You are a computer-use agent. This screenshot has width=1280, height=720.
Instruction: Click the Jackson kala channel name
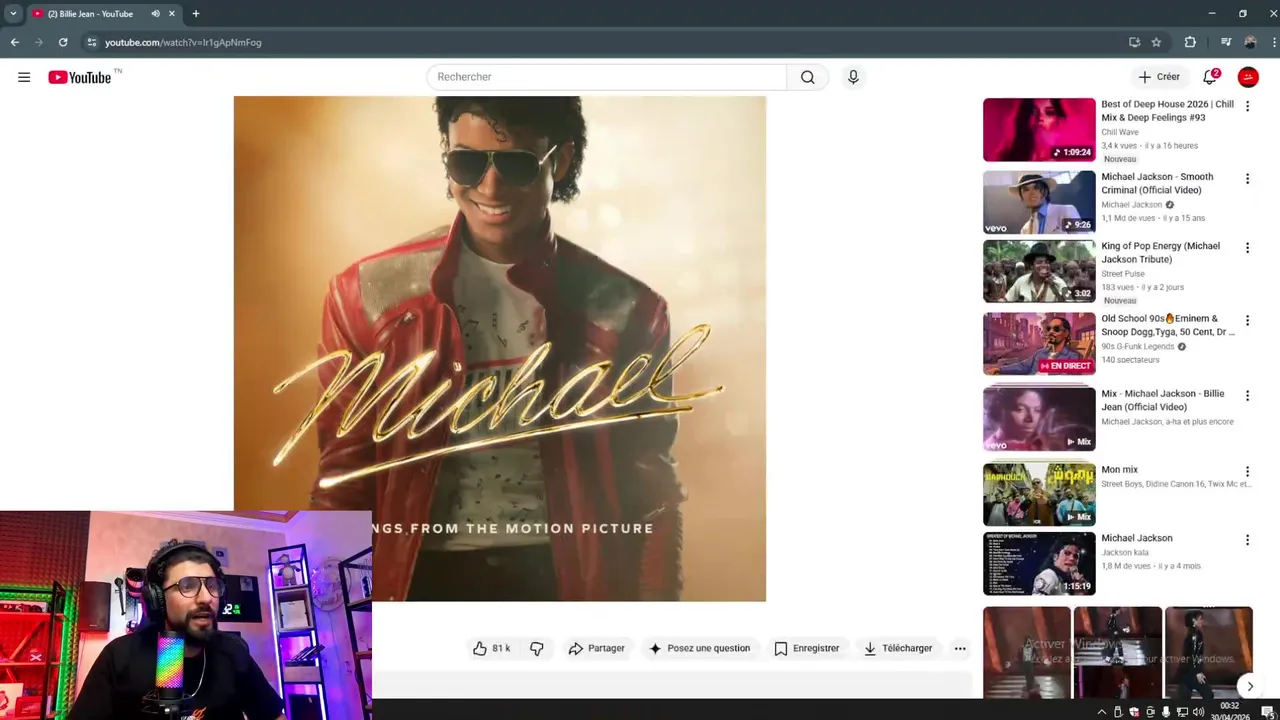coord(1125,552)
